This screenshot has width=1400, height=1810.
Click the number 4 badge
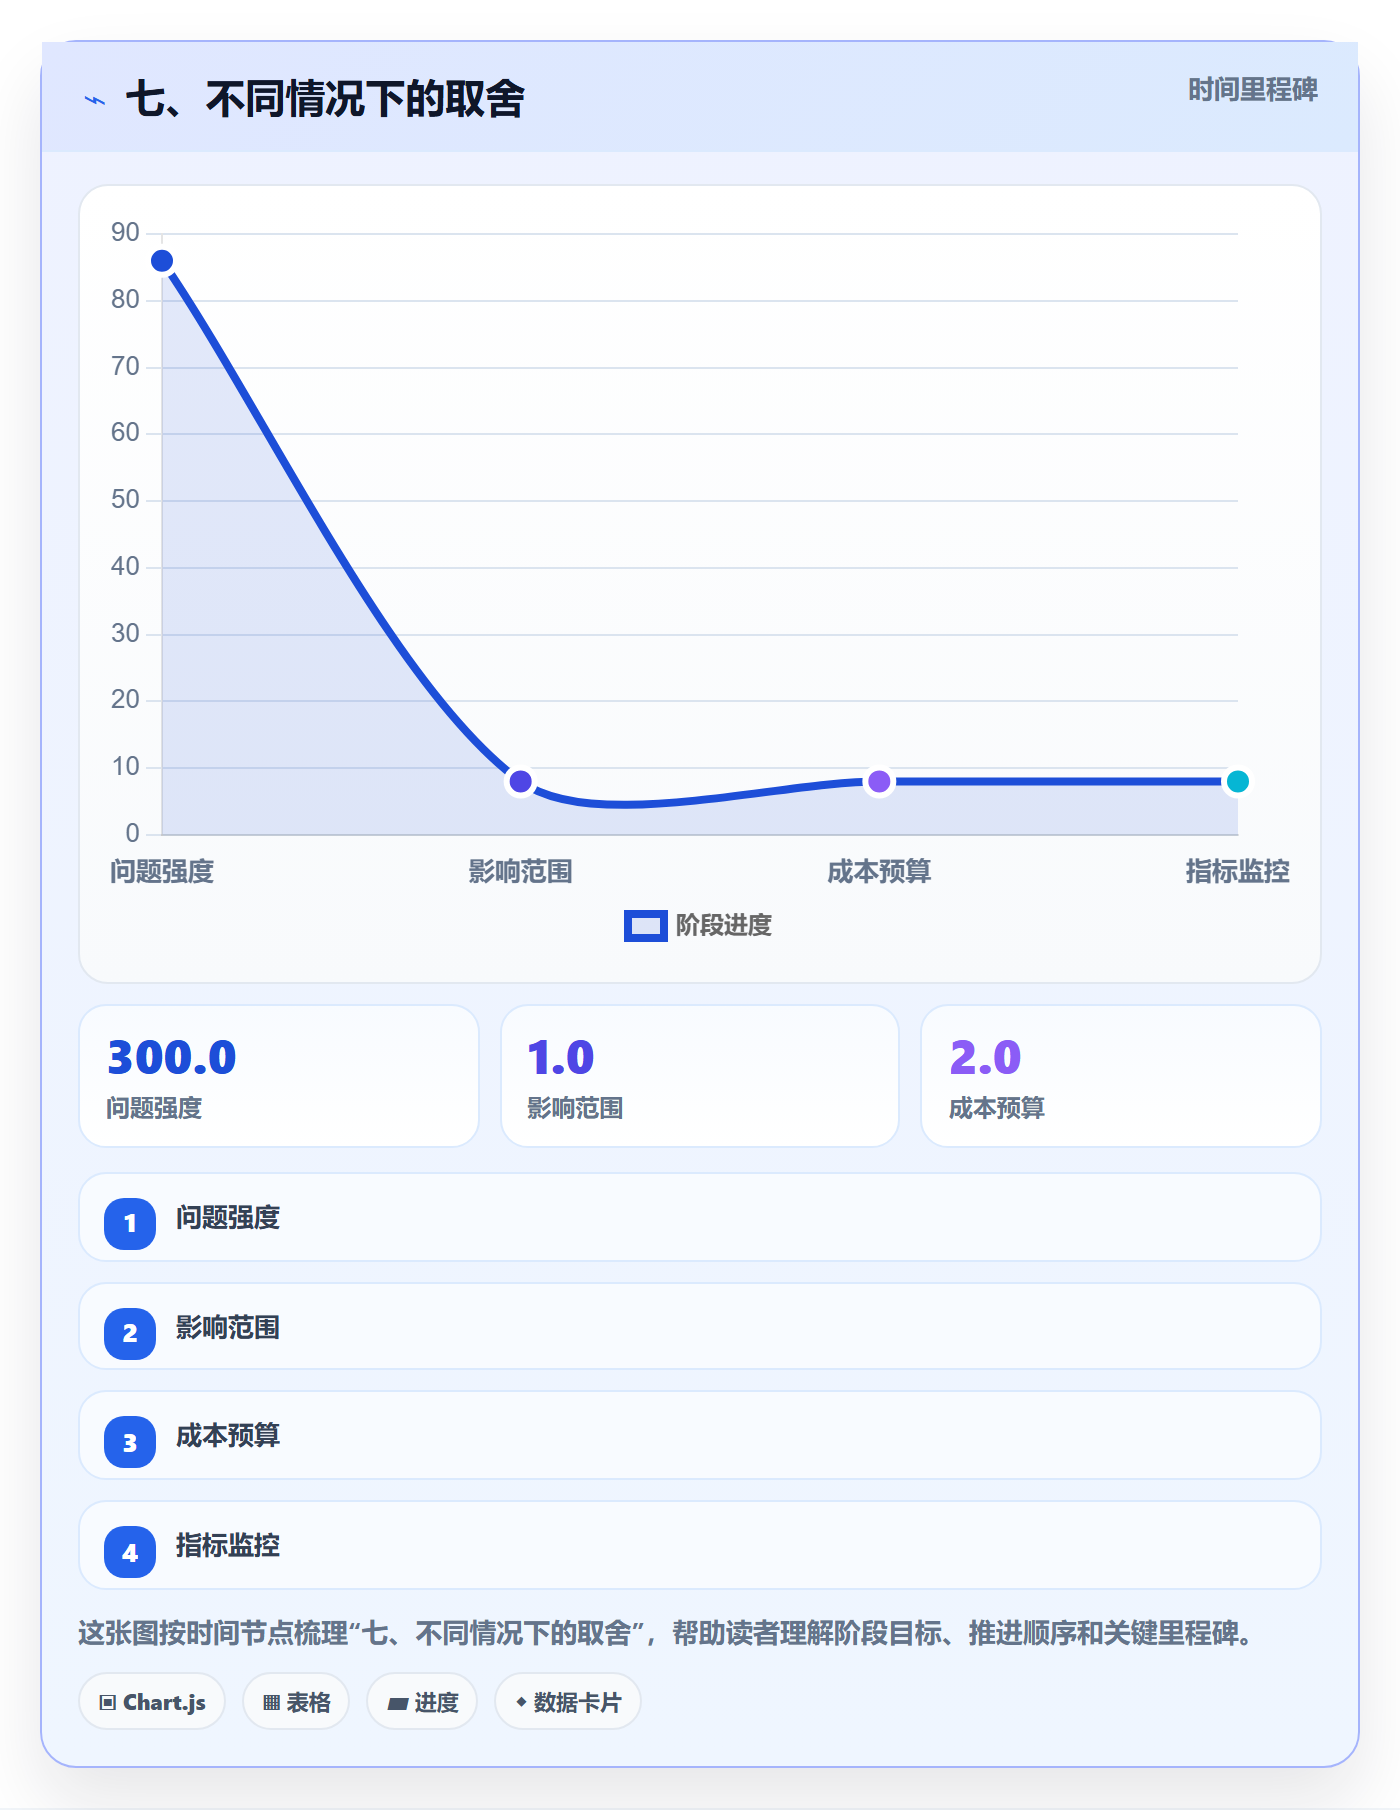tap(130, 1552)
